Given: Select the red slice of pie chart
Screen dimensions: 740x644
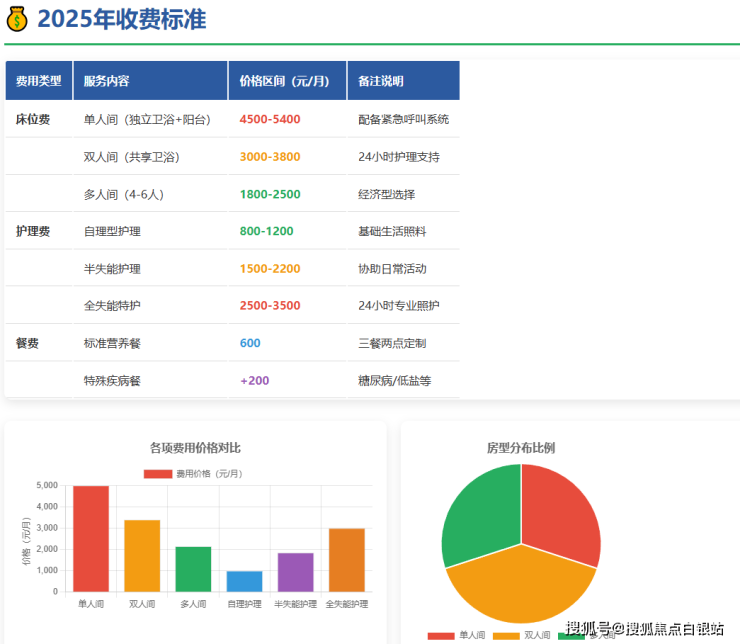Looking at the screenshot, I should tap(562, 510).
